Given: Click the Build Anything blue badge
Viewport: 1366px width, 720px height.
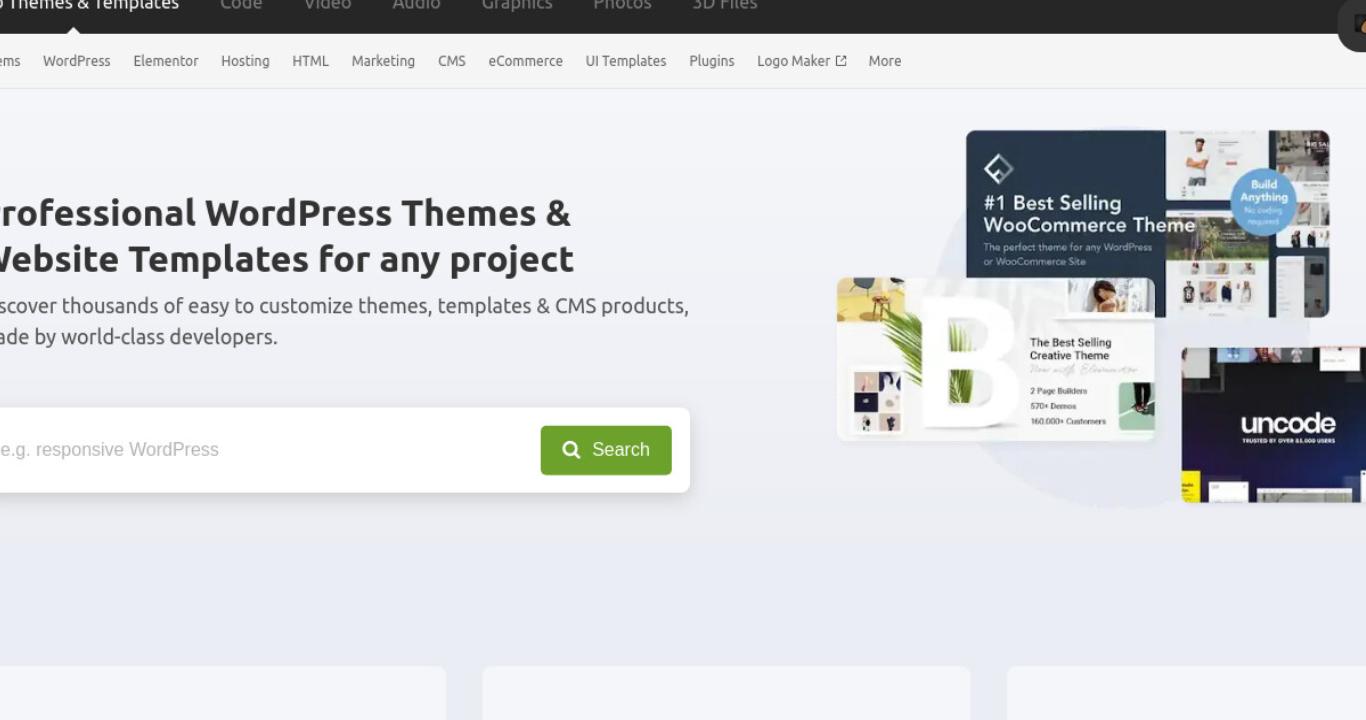Looking at the screenshot, I should 1264,201.
